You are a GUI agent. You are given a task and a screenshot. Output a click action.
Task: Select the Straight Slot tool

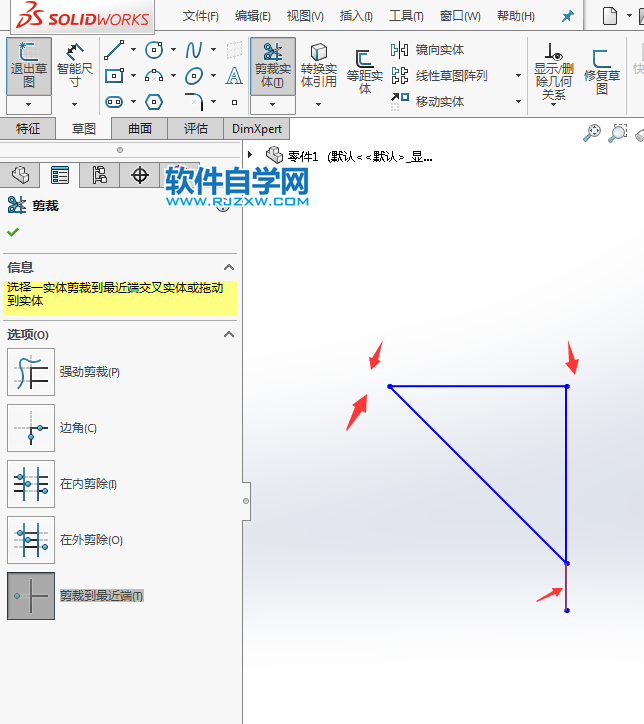pos(114,102)
